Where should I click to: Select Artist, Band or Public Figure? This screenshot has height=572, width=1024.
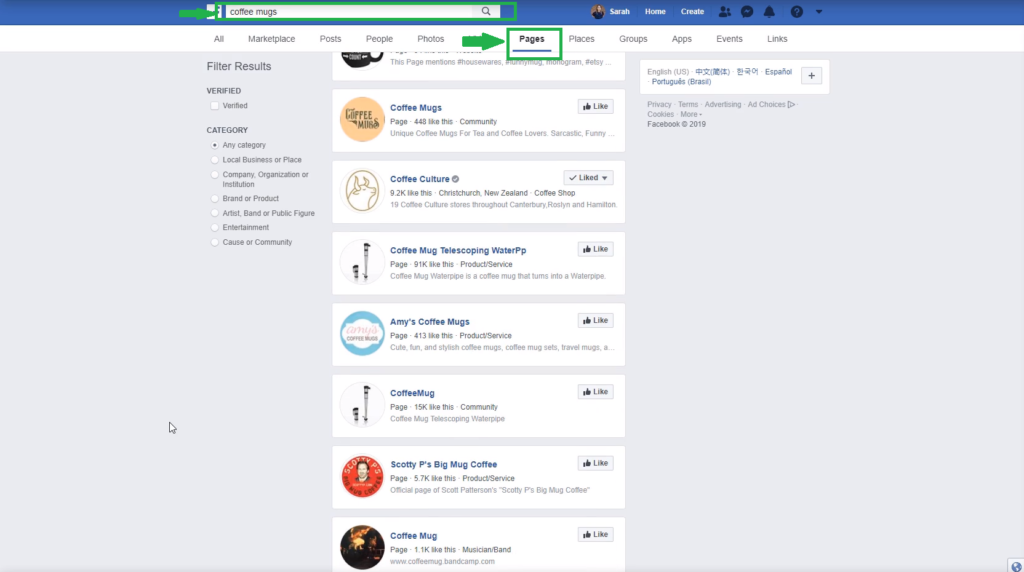pyautogui.click(x=215, y=214)
